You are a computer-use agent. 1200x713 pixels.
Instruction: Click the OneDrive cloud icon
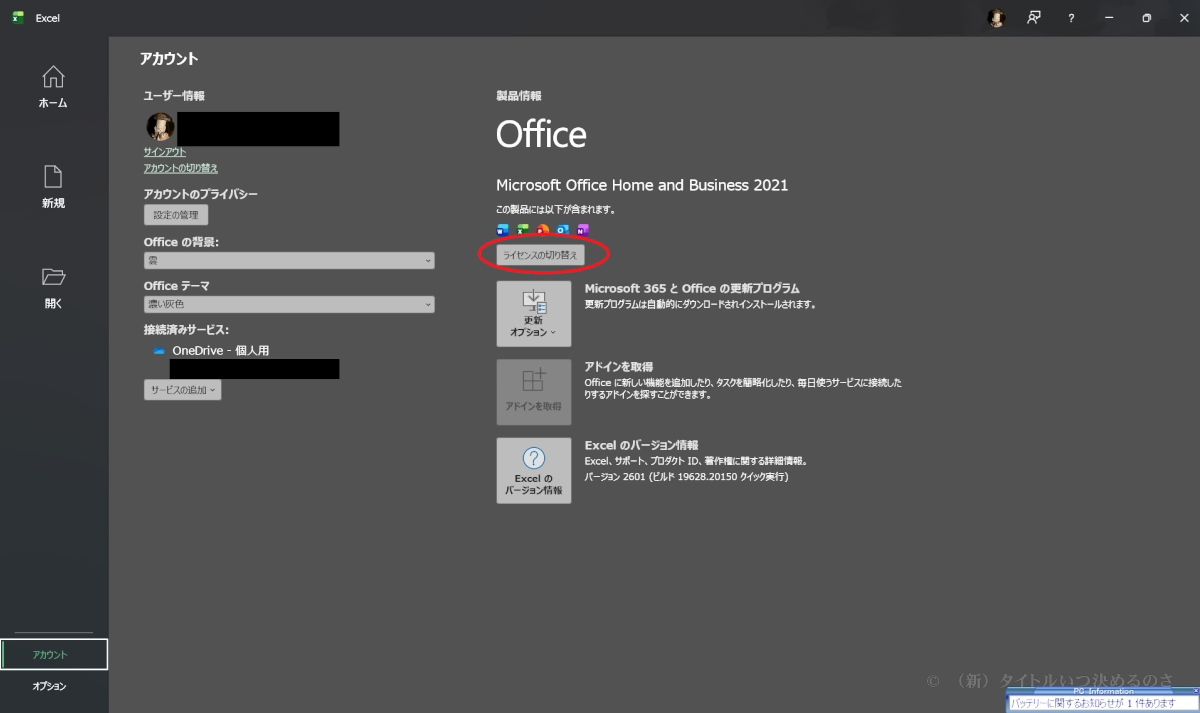159,351
